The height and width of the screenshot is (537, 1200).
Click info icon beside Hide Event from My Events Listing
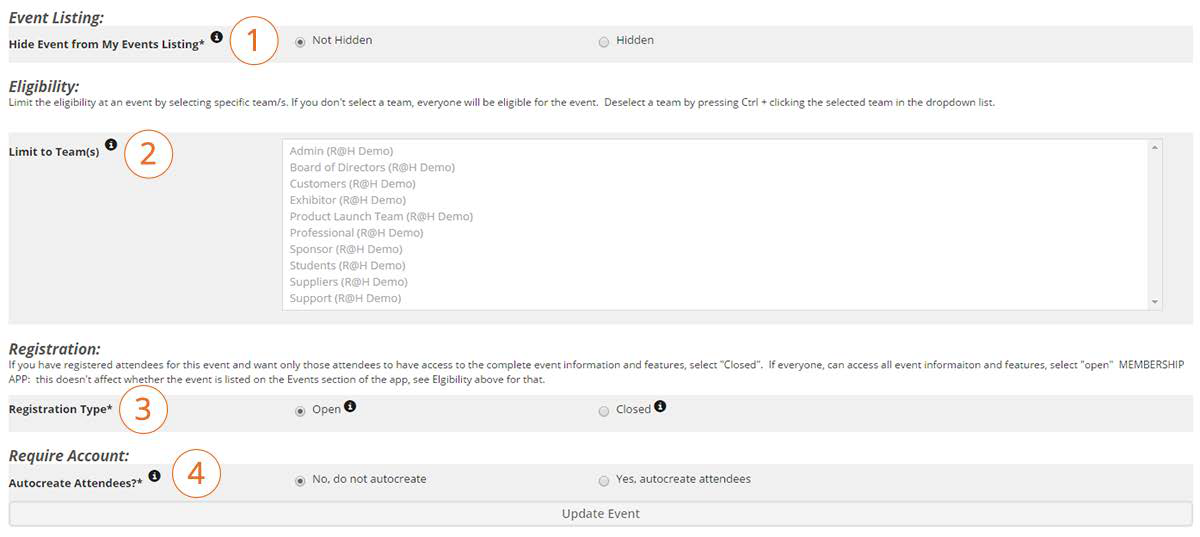click(217, 37)
